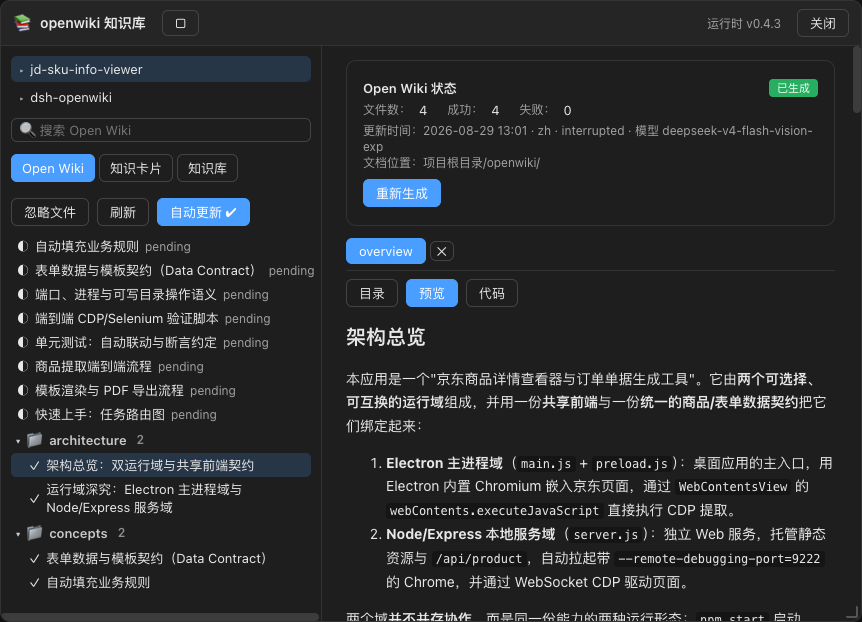
Task: Click --remote-debugging-port=9222 code text
Action: pyautogui.click(x=719, y=559)
